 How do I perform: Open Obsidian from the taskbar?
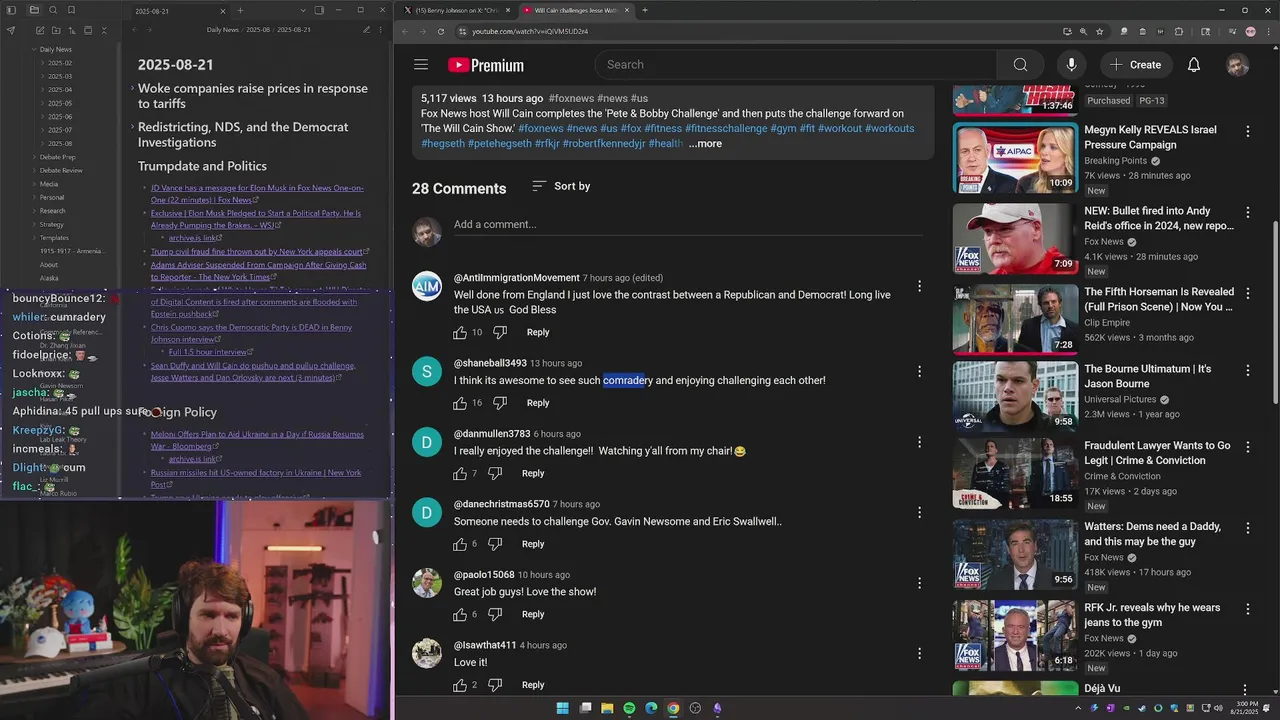click(x=717, y=708)
